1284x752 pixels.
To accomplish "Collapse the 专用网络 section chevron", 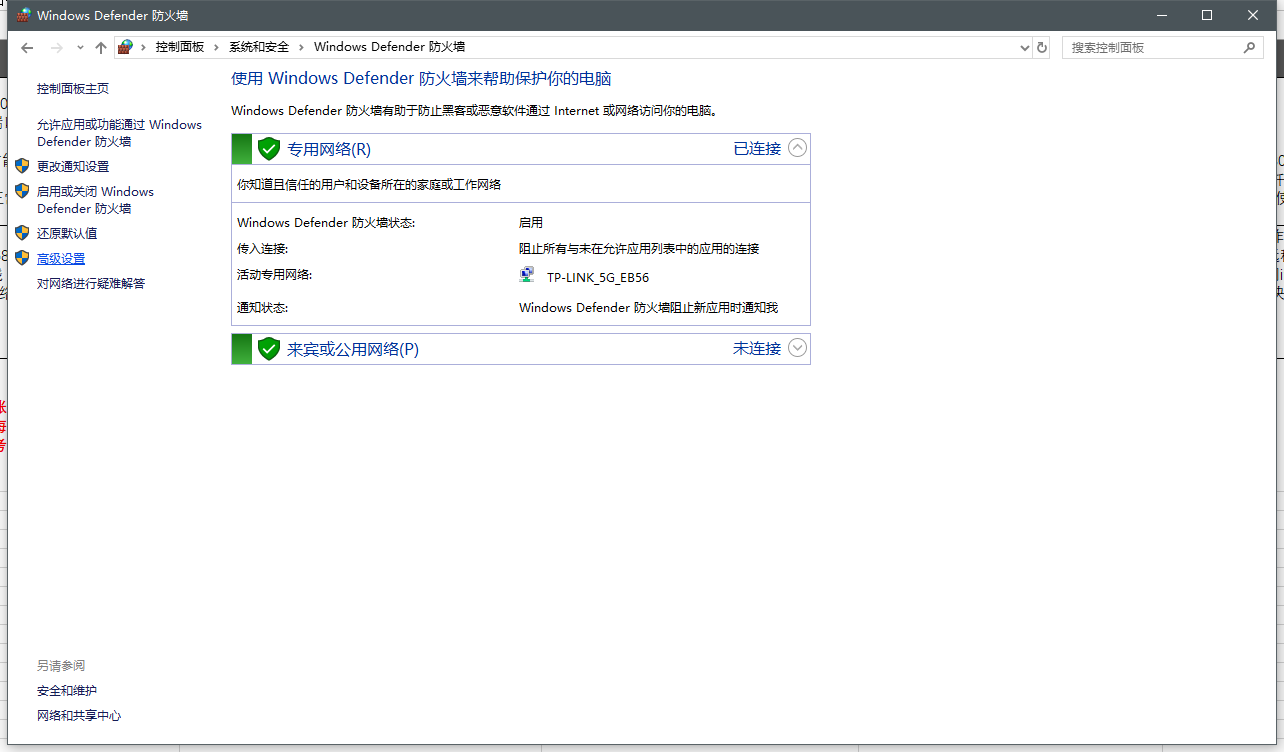I will point(797,148).
